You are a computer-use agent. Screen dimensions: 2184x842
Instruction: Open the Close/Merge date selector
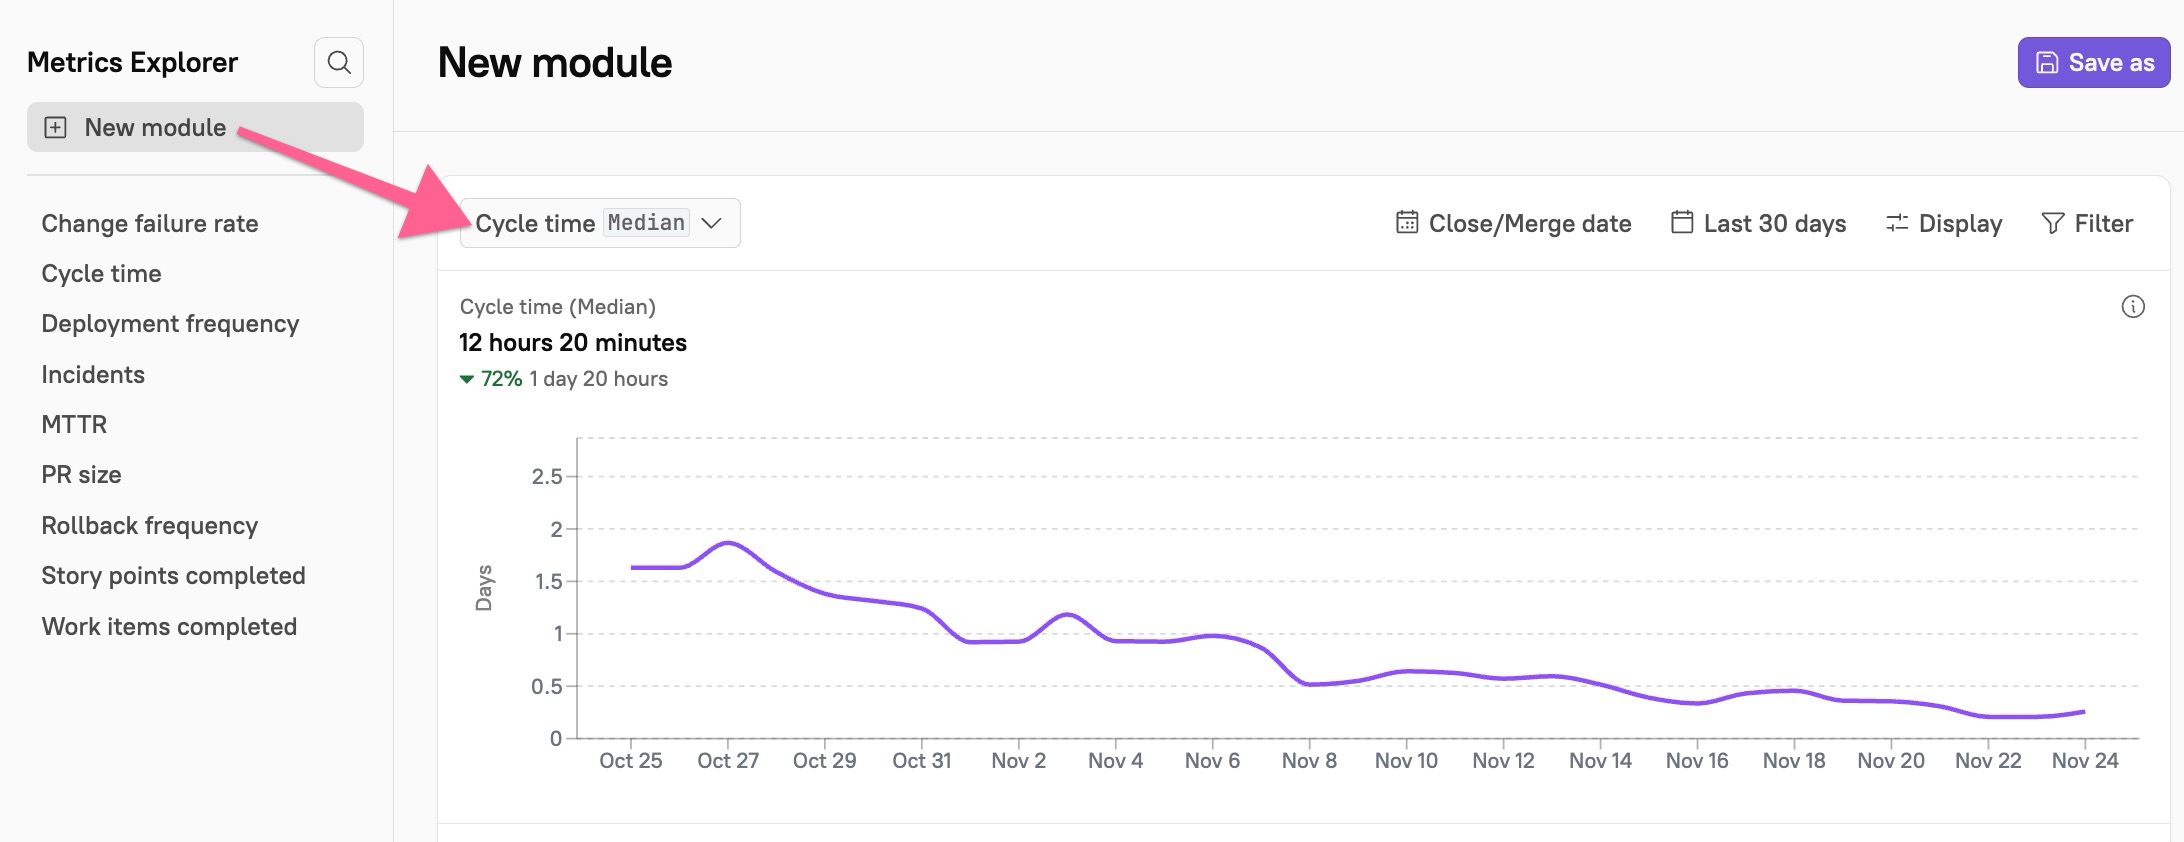pos(1529,223)
